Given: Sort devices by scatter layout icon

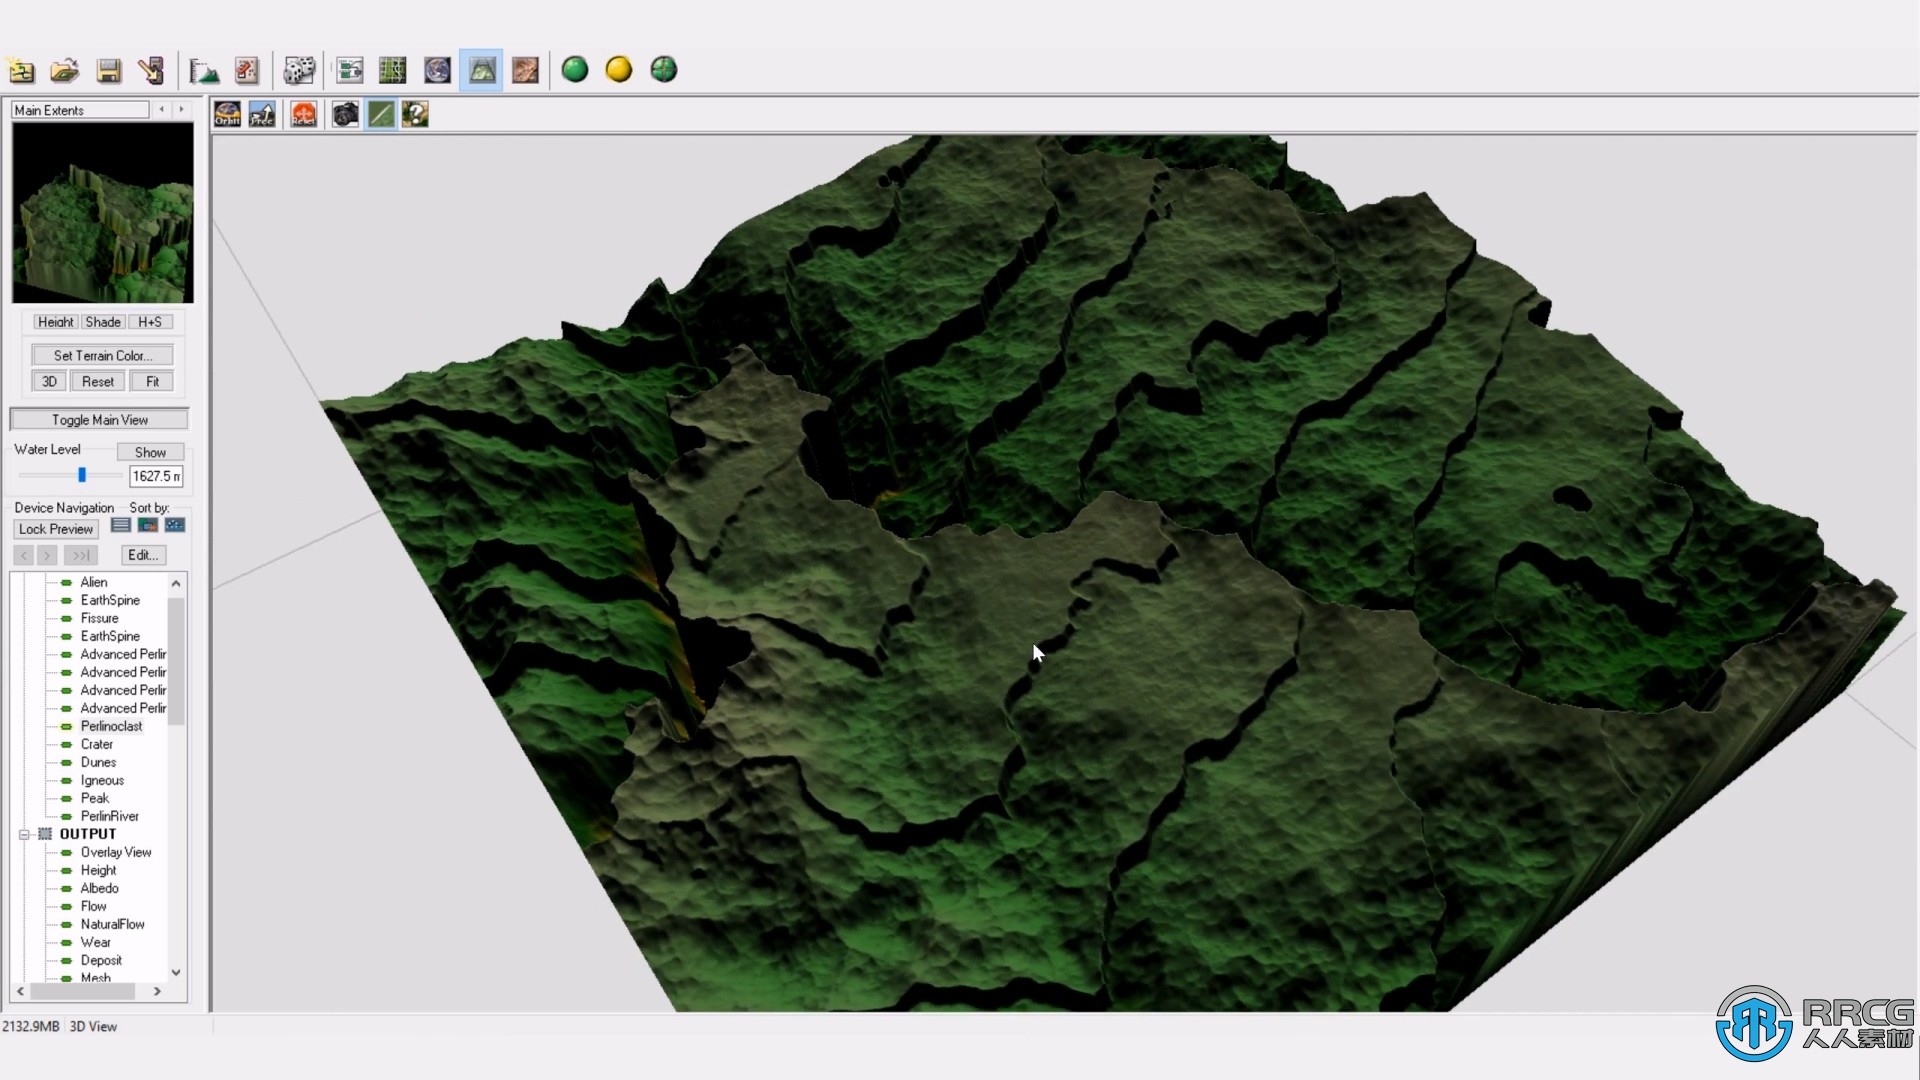Looking at the screenshot, I should coord(175,525).
